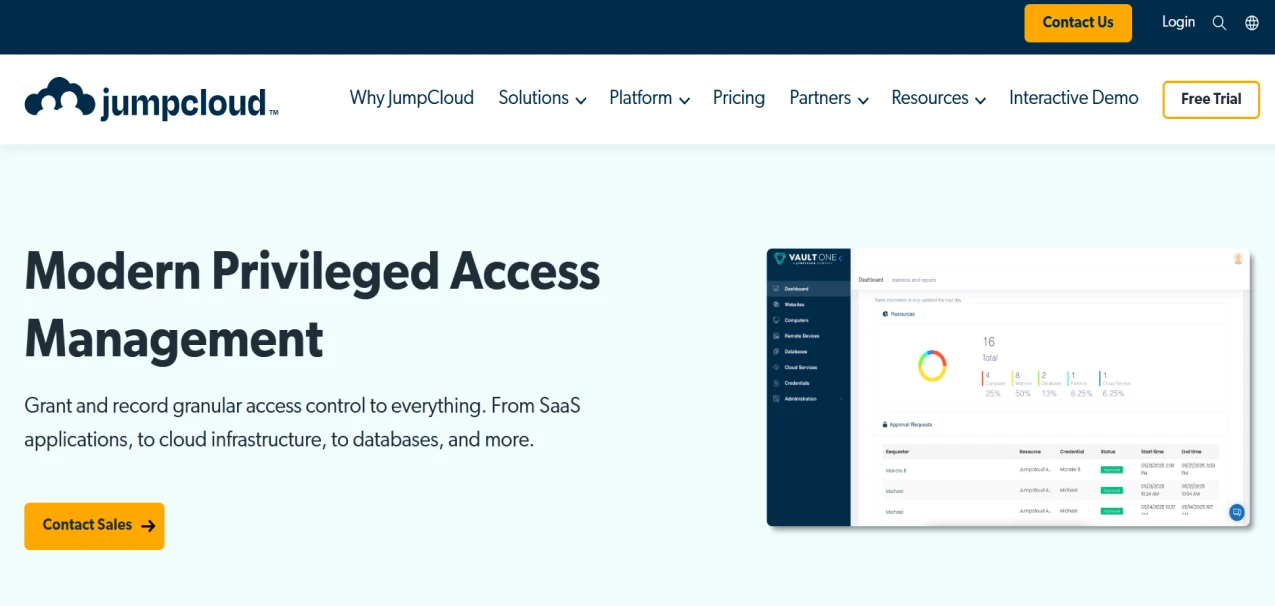This screenshot has width=1275, height=606.
Task: Click the '16 Total' resources count
Action: (990, 349)
